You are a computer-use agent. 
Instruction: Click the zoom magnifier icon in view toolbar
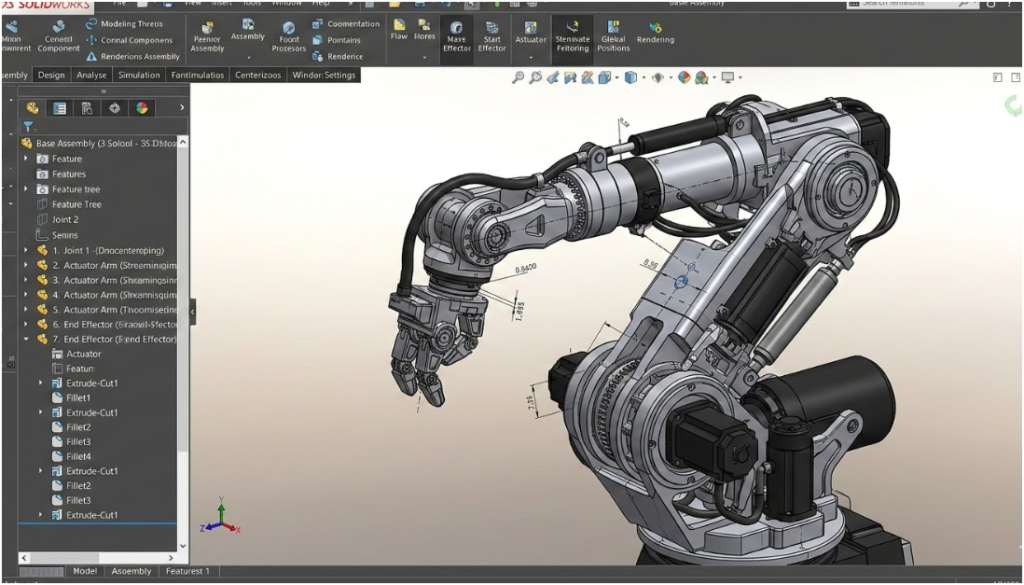516,77
